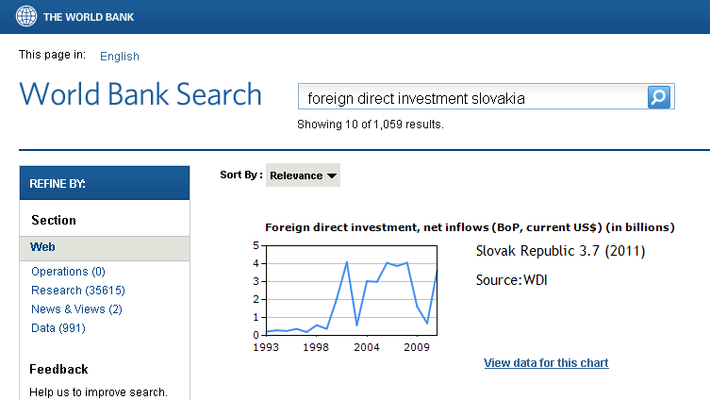This screenshot has width=710, height=400.
Task: Click the Showing 10 of 1,059 results text
Action: tap(370, 125)
